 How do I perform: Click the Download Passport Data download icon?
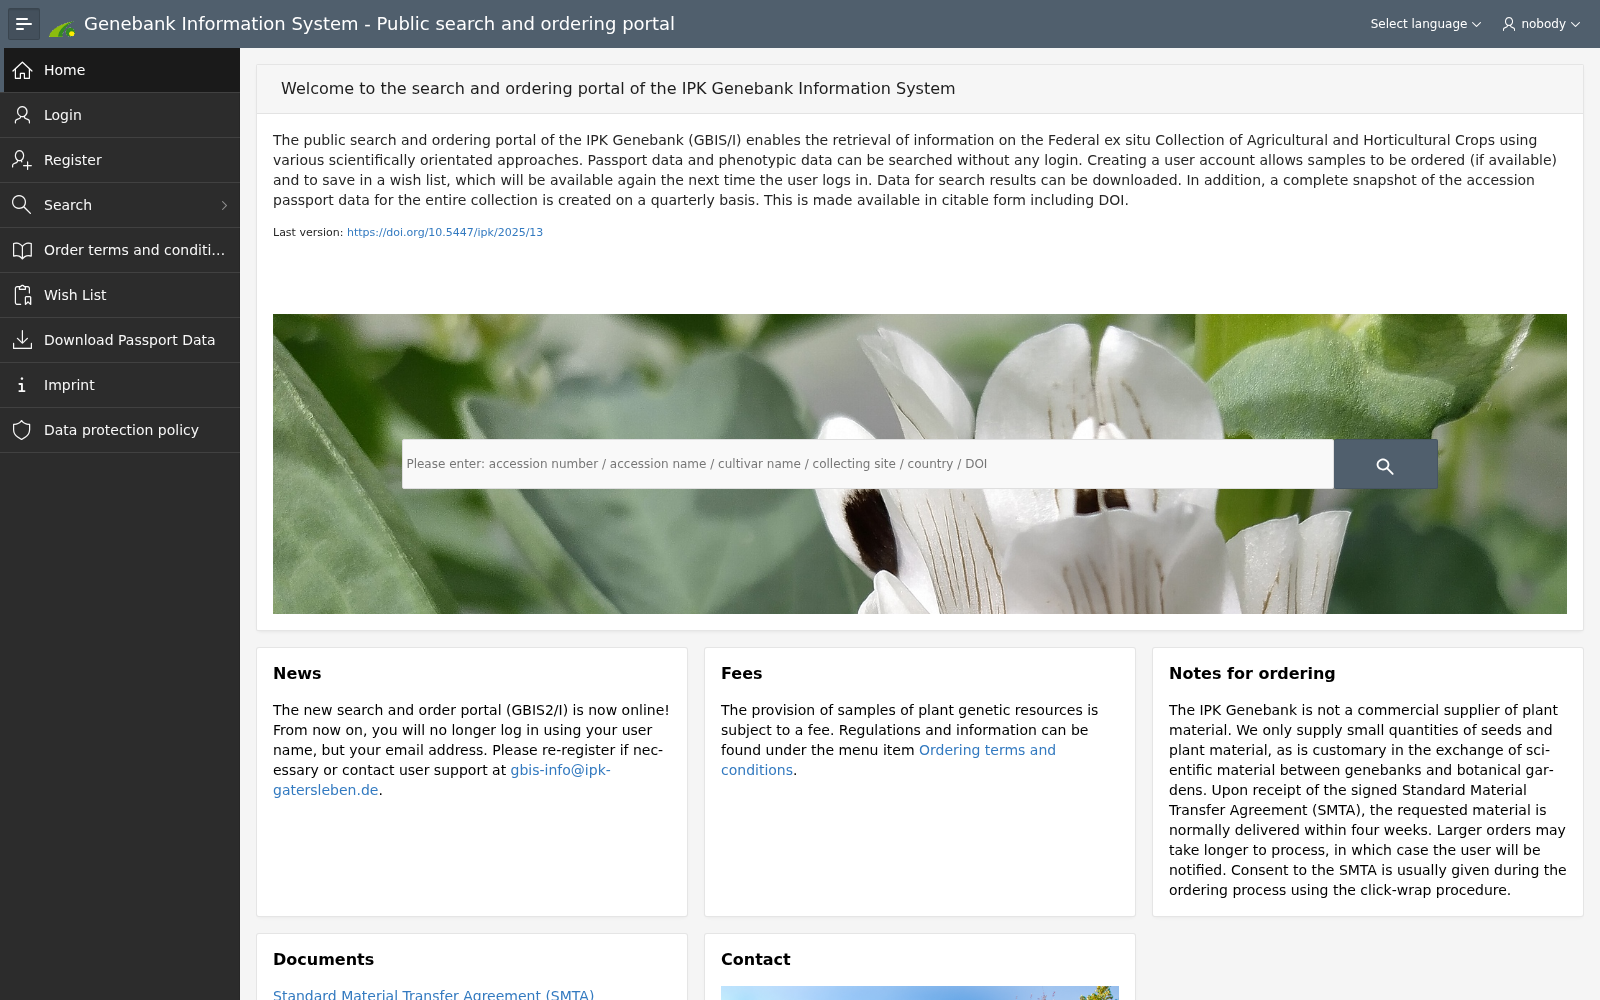tap(22, 340)
